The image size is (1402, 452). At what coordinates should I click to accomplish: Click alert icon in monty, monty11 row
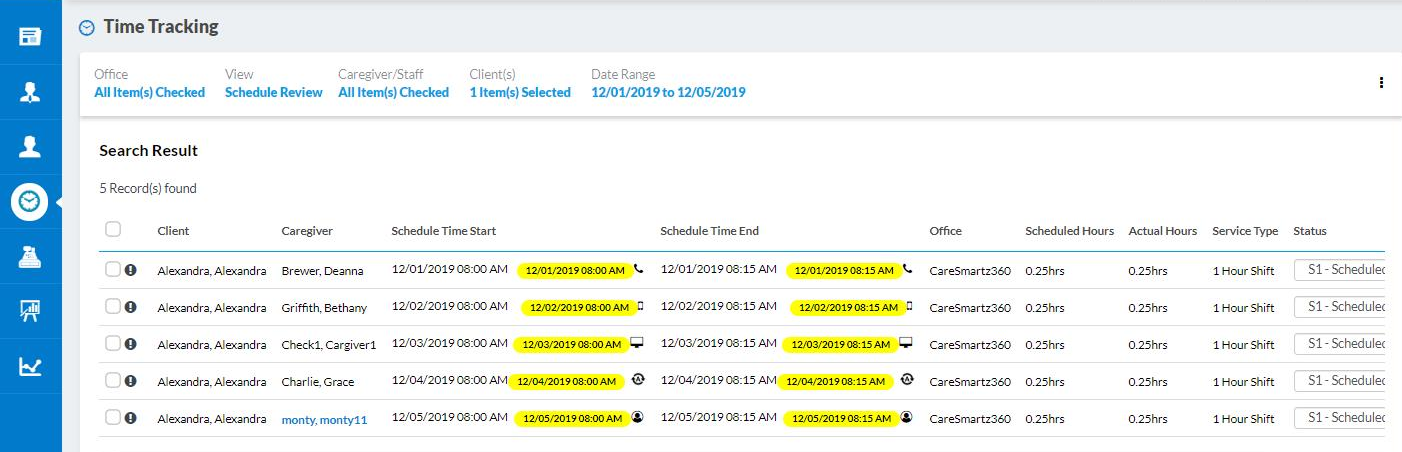pos(130,418)
